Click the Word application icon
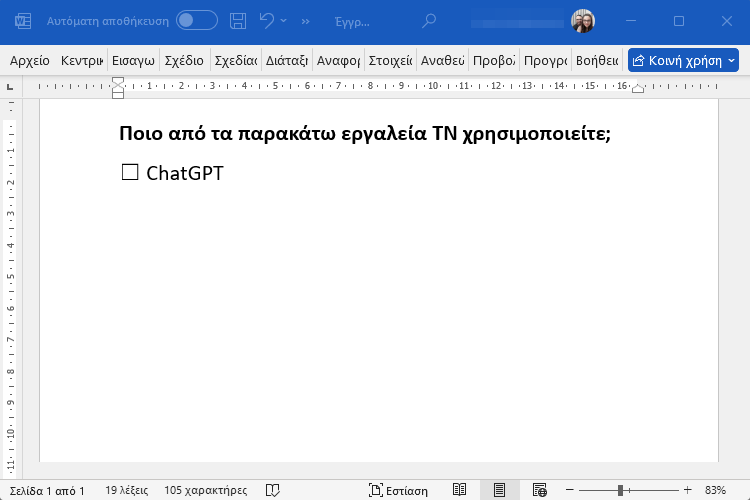Screen dimensions: 750x500 (x=22, y=21)
